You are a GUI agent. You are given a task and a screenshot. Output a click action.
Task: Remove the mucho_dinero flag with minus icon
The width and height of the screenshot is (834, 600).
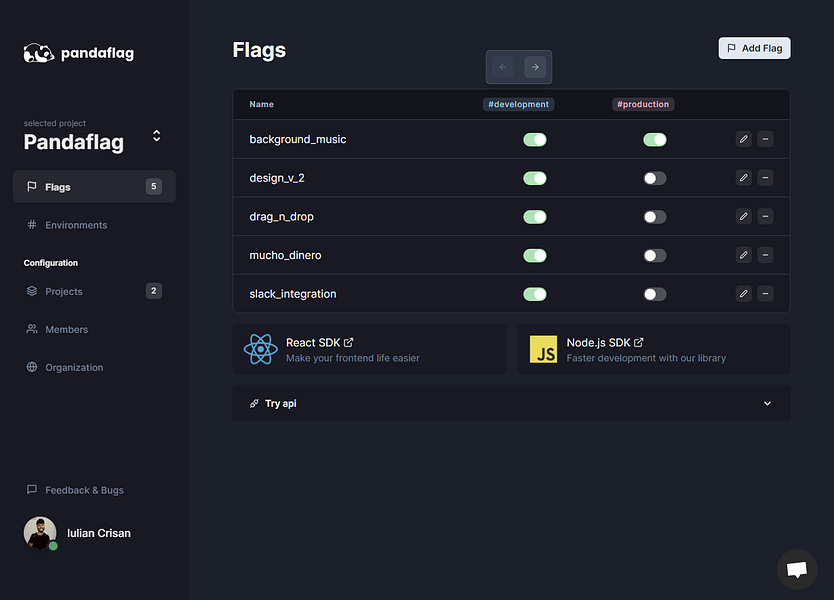click(x=765, y=255)
